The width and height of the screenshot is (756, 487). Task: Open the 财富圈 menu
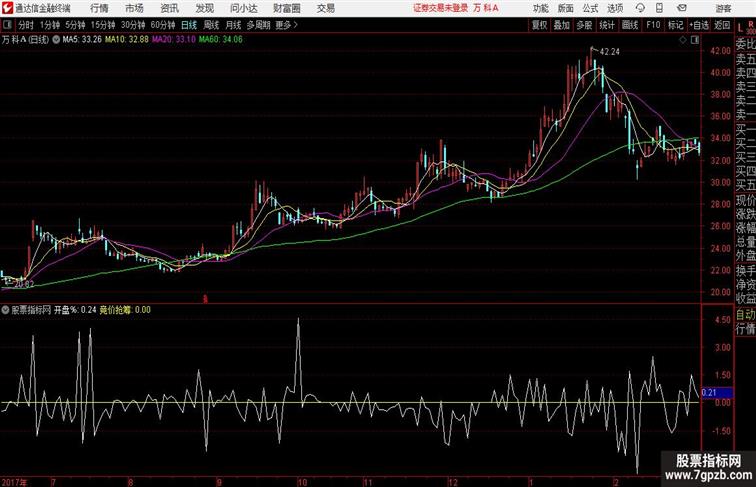[287, 8]
